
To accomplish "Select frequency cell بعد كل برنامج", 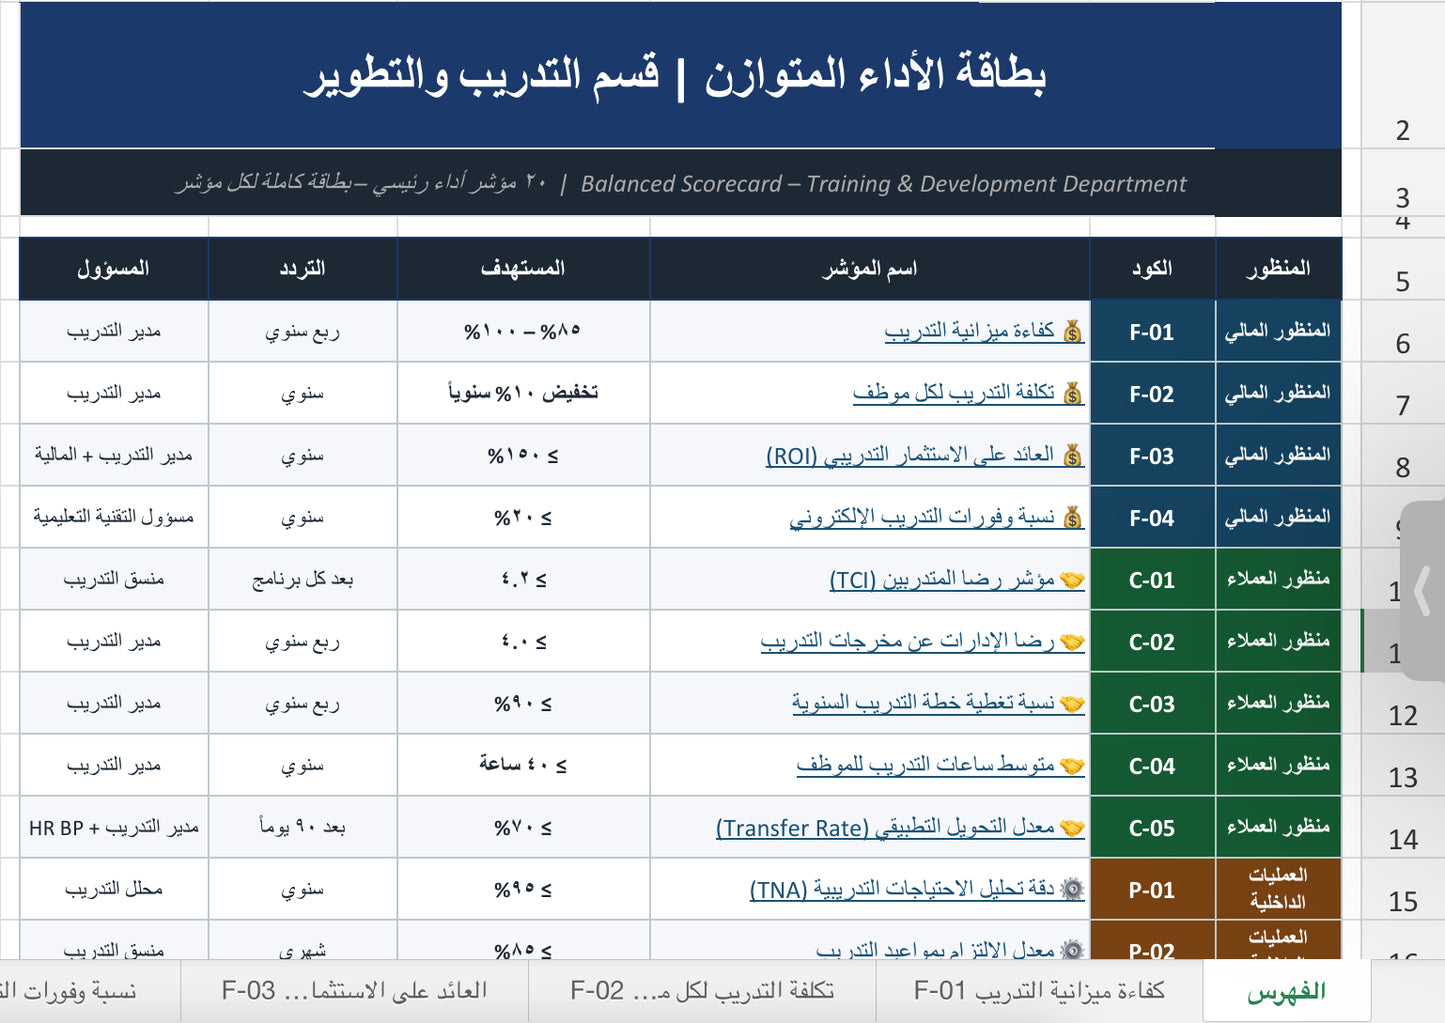I will click(x=302, y=579).
